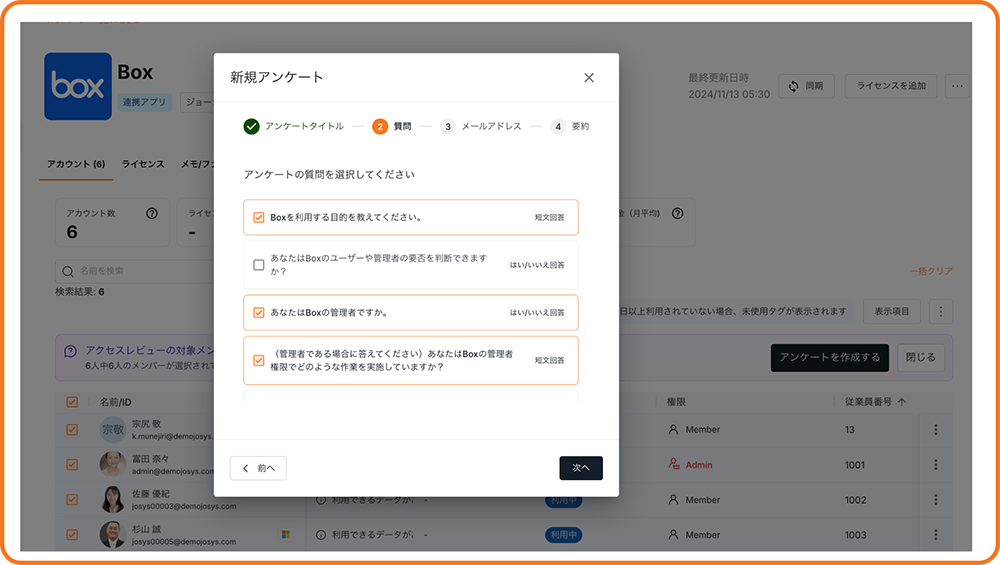This screenshot has height=565, width=1000.
Task: Click the 月平均 help question icon
Action: coord(677,214)
